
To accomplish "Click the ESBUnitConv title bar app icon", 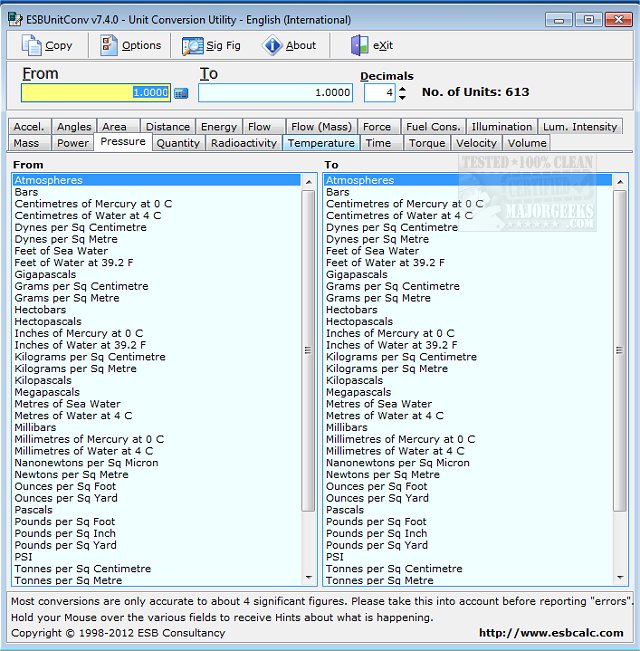I will [x=15, y=19].
